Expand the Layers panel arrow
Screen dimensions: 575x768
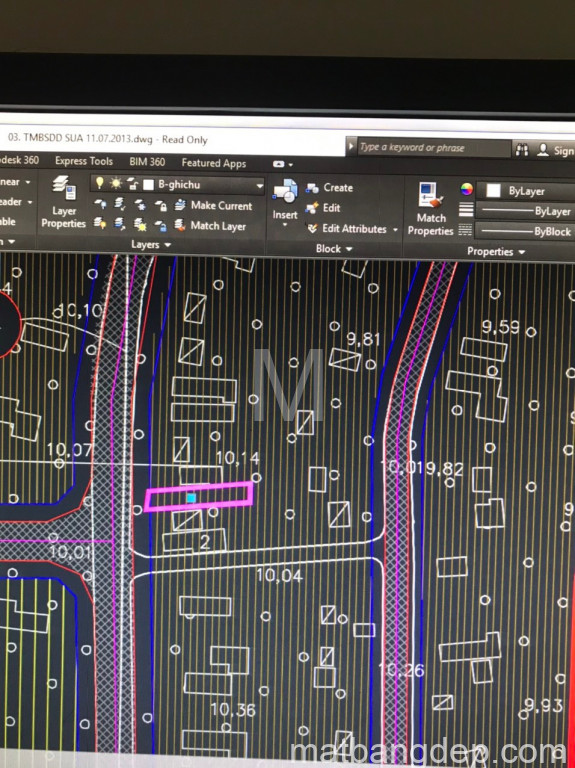click(x=168, y=244)
